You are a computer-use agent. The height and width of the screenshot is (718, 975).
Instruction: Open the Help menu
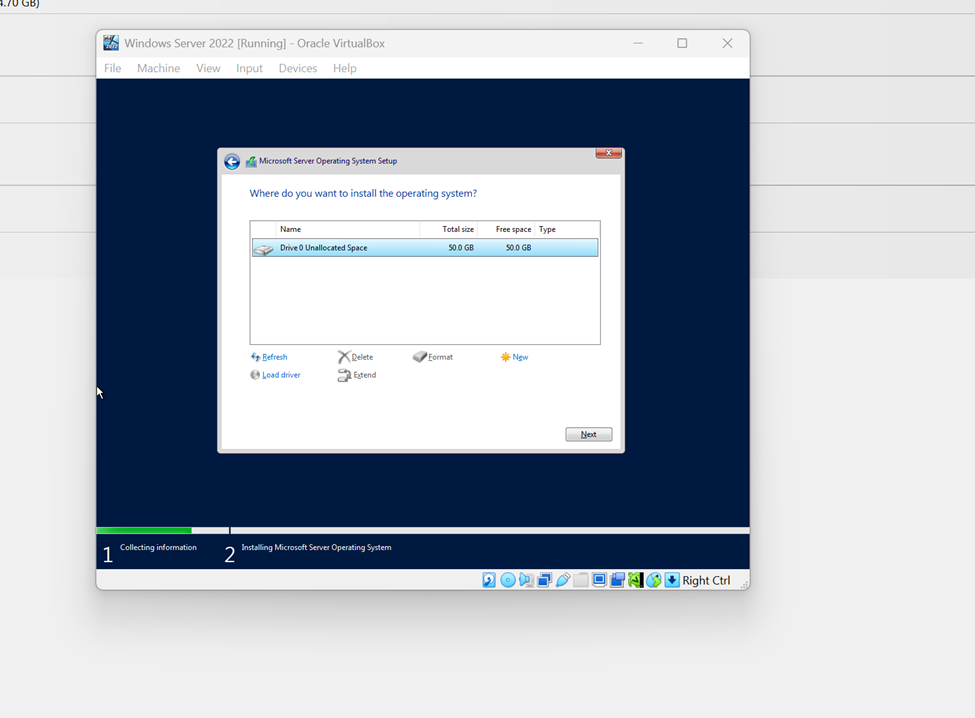(x=344, y=68)
